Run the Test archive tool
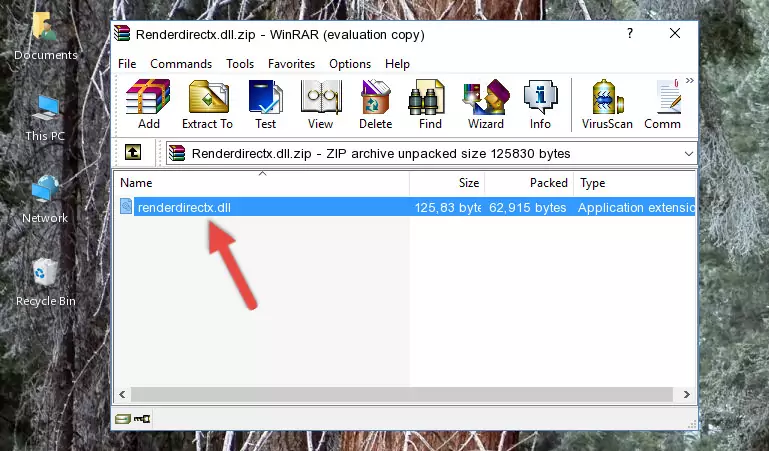The image size is (769, 451). click(x=265, y=104)
